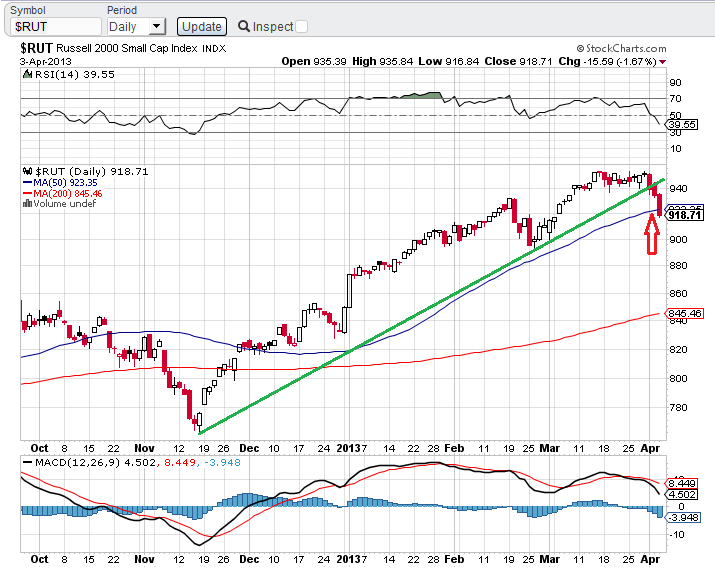Click the 3-Apr-2013 date label
This screenshot has height=575, width=715.
click(x=46, y=62)
